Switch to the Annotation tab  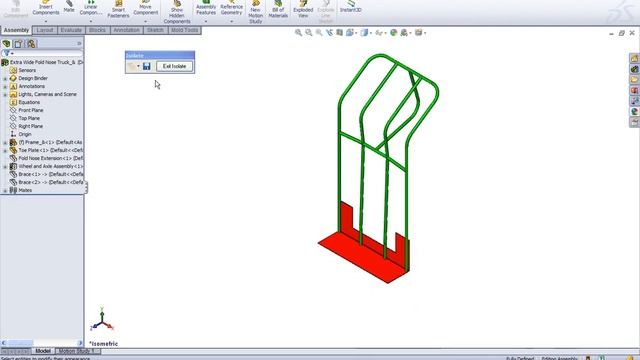click(126, 30)
